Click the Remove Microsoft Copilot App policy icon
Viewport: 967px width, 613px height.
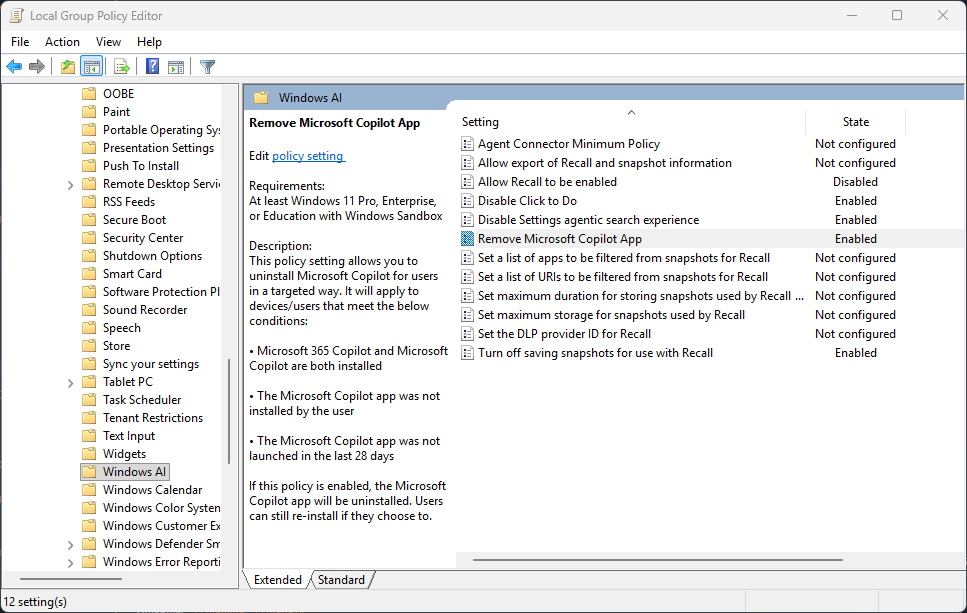[x=467, y=239]
